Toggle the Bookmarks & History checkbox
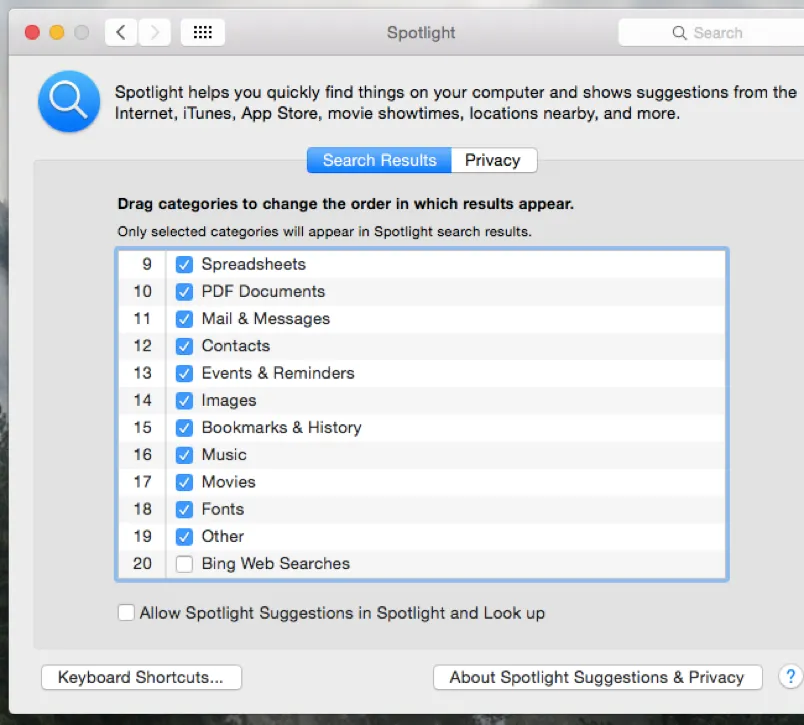This screenshot has height=725, width=804. tap(184, 427)
